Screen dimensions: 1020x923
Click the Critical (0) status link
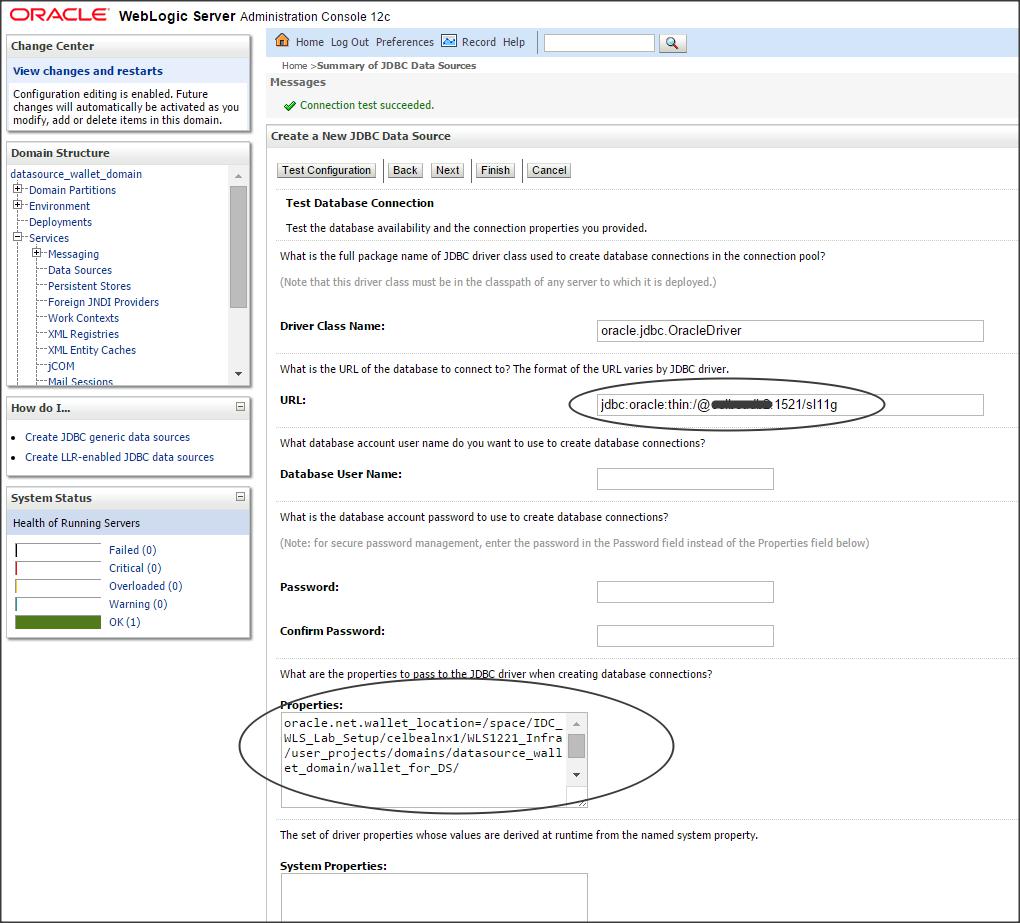(135, 568)
